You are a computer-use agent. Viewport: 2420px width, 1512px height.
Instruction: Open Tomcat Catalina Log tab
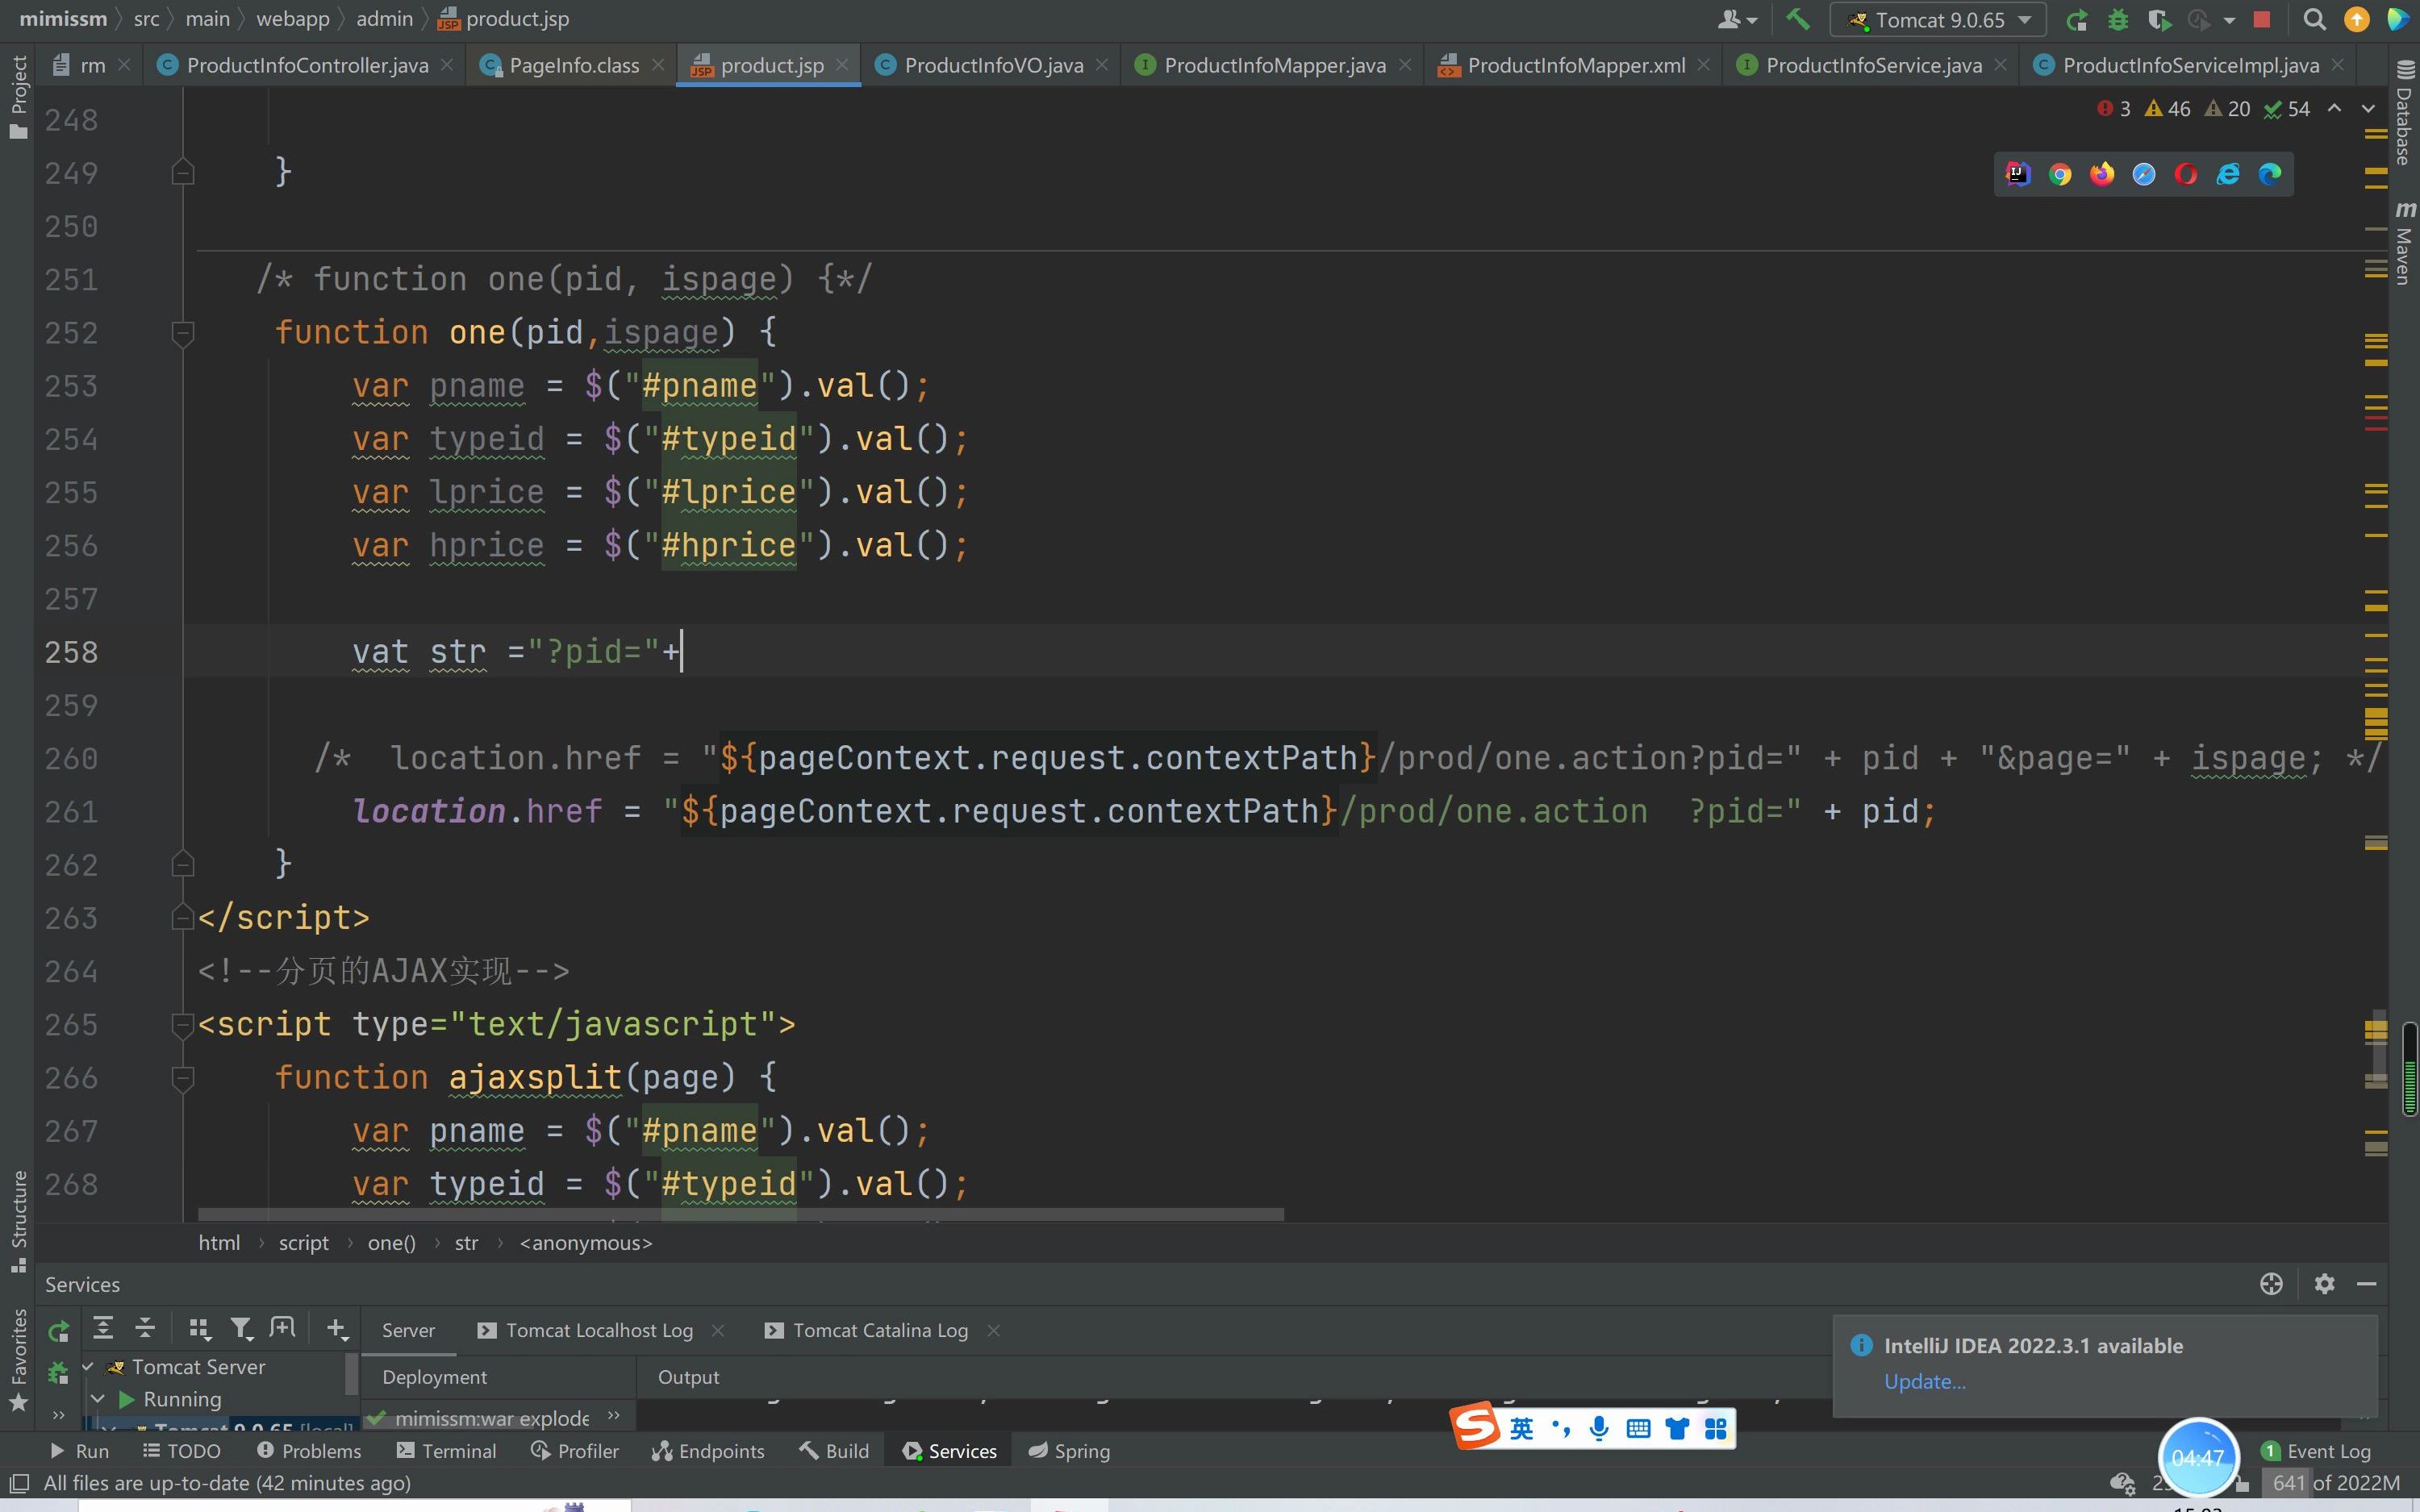pos(880,1330)
